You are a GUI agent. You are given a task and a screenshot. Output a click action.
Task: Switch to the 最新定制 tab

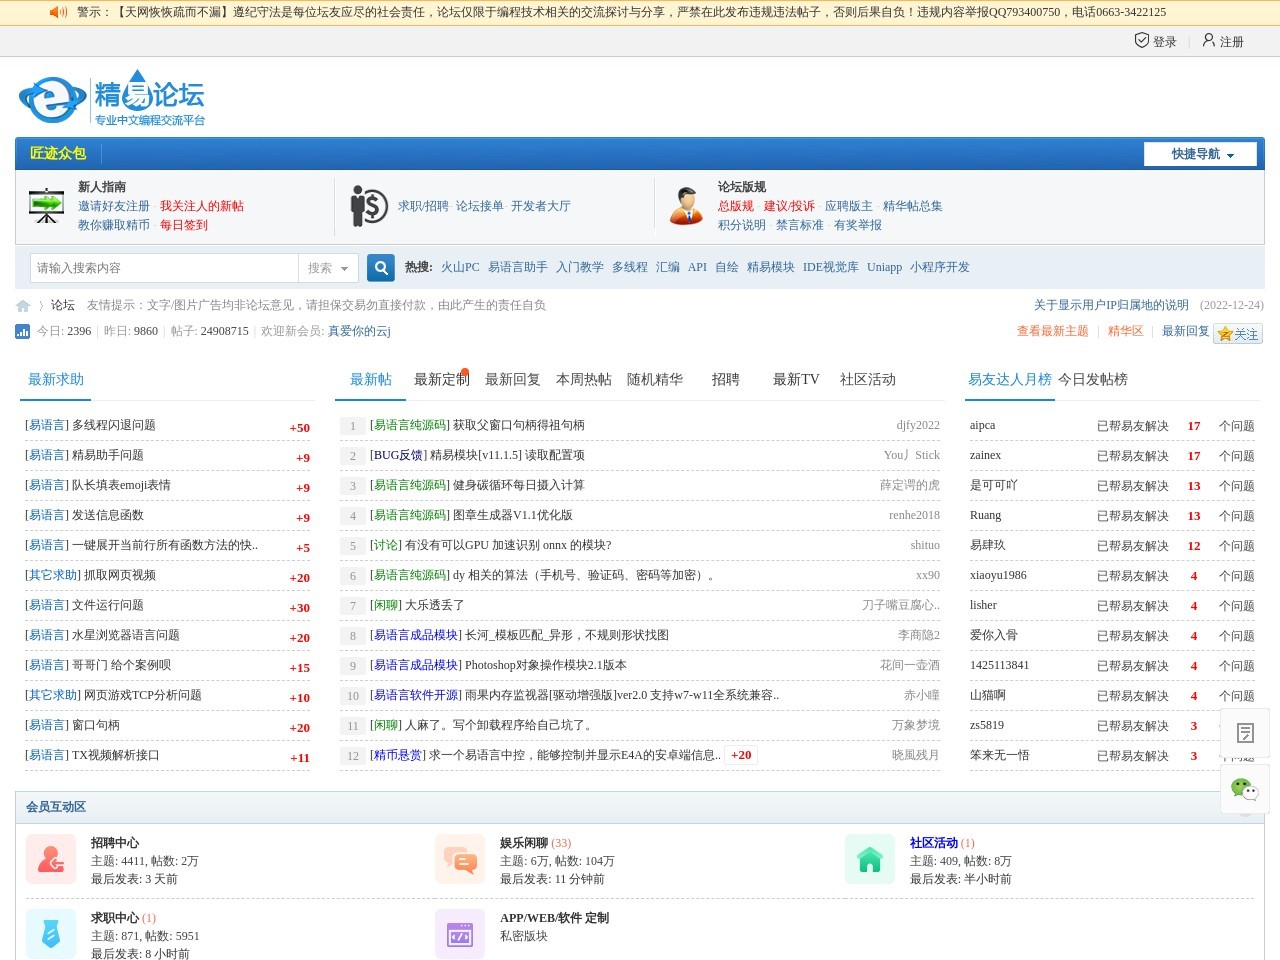pos(441,380)
